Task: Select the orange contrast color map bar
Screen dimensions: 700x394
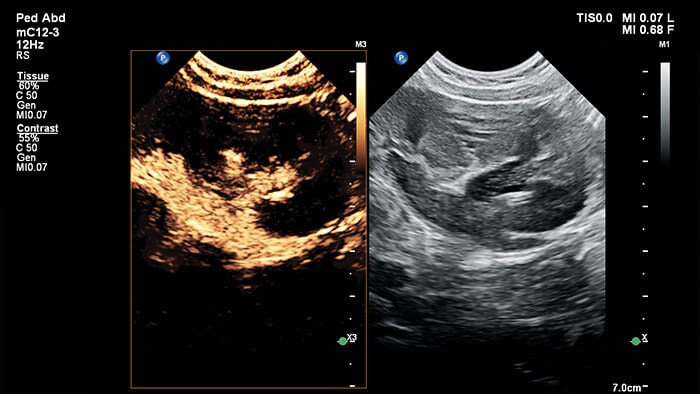Action: click(x=361, y=116)
